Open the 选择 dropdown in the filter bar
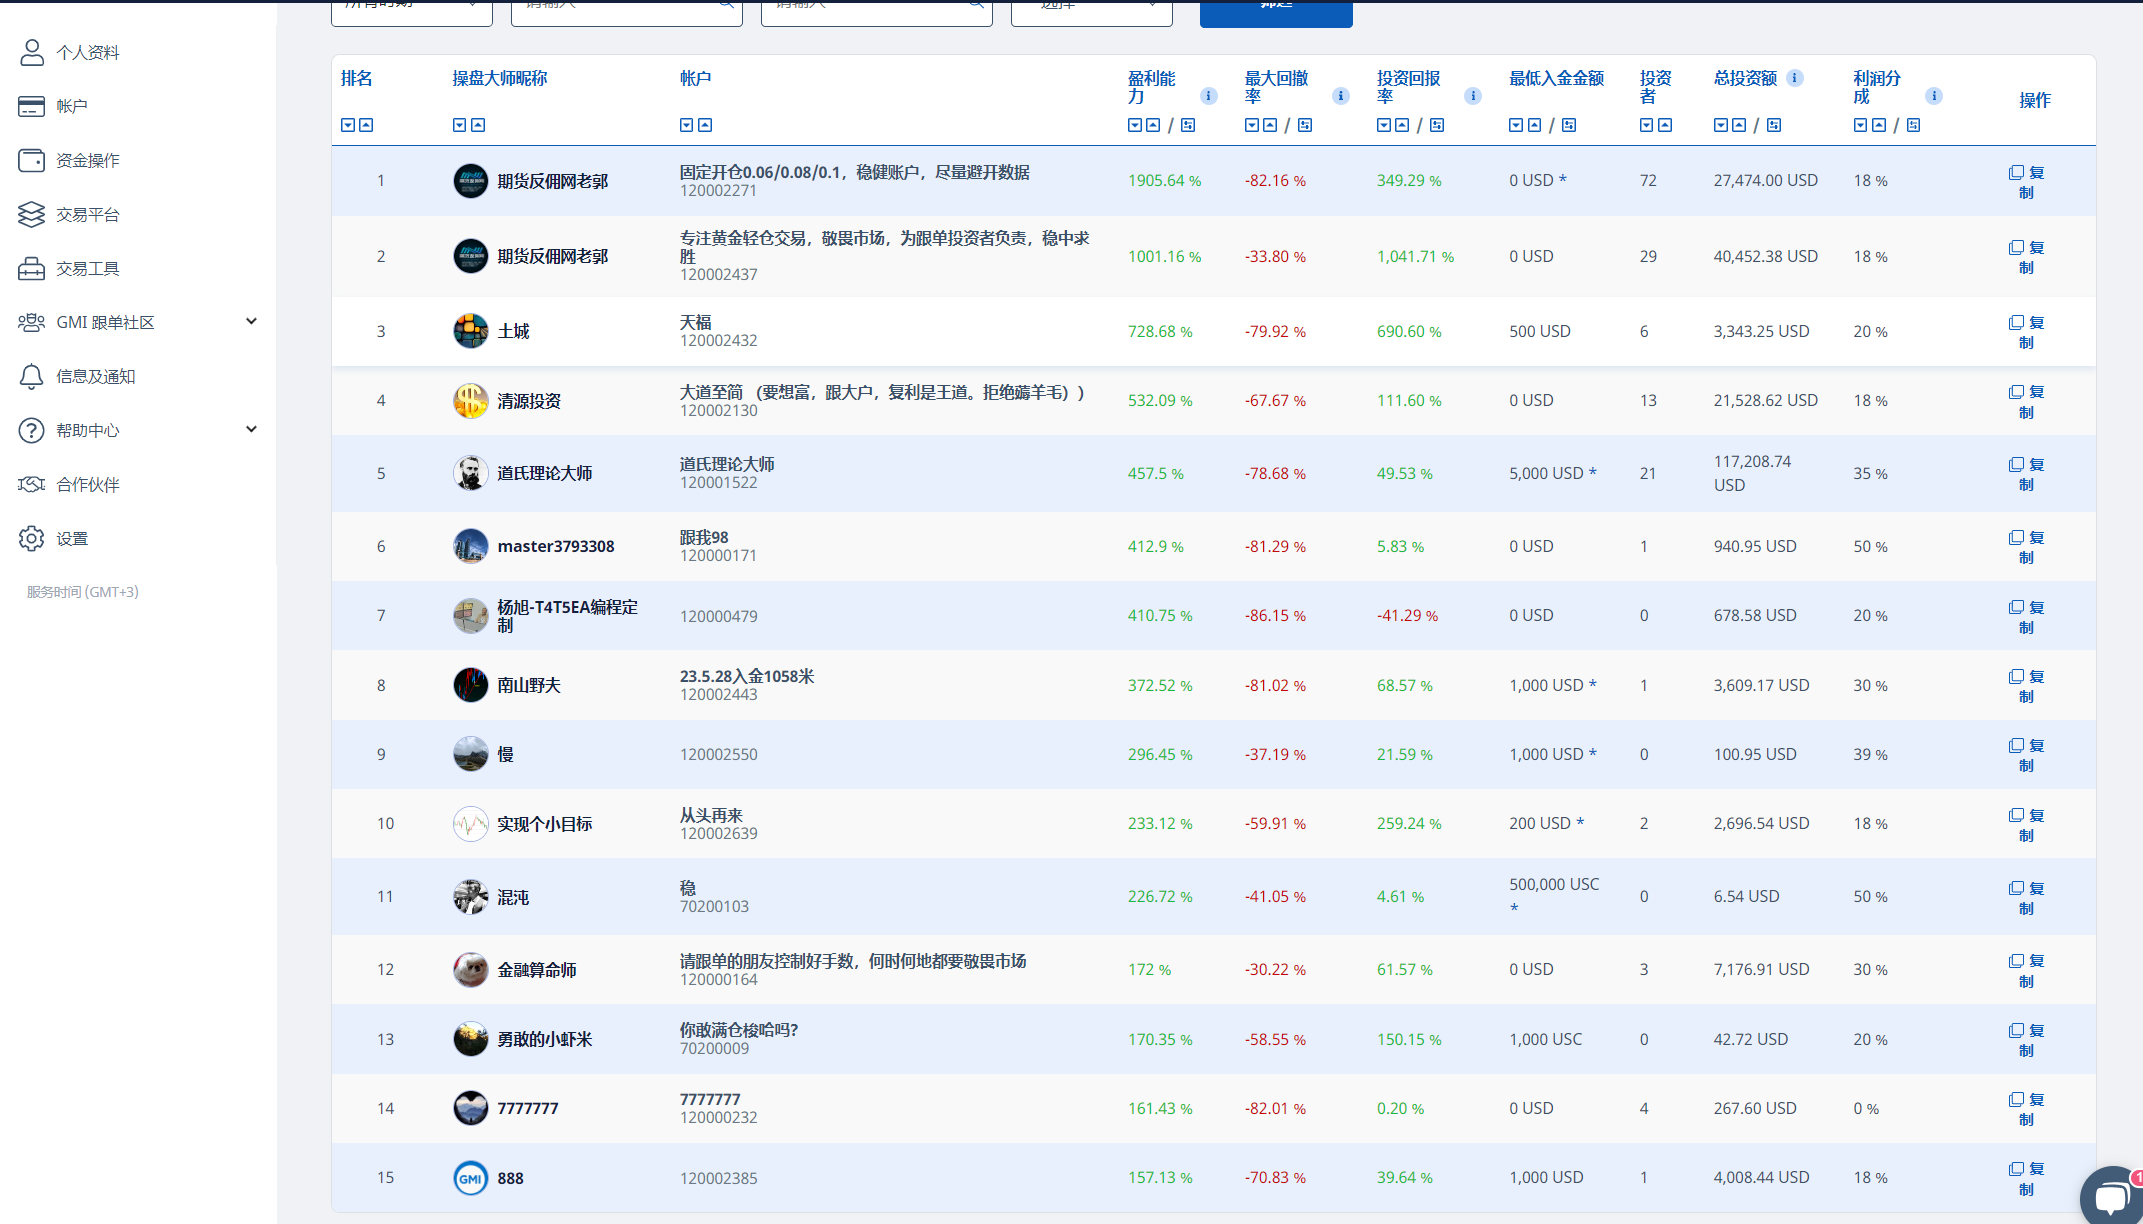 click(1090, 7)
